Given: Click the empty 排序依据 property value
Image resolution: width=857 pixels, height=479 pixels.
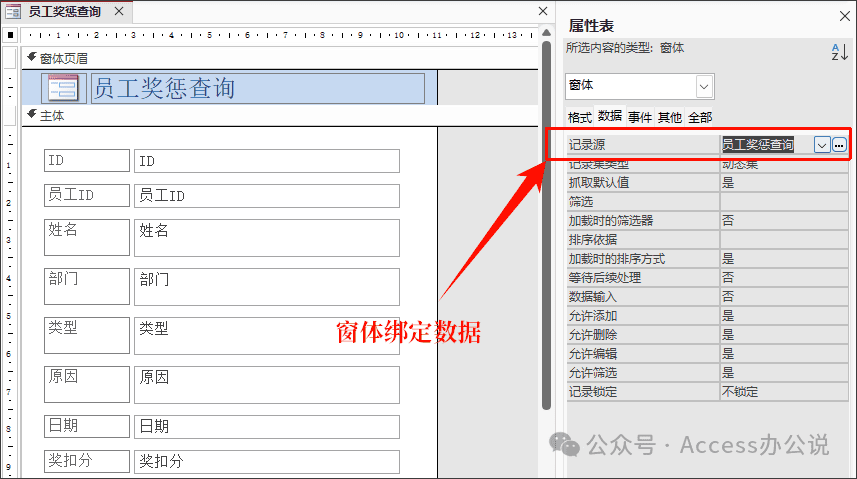Looking at the screenshot, I should click(784, 240).
